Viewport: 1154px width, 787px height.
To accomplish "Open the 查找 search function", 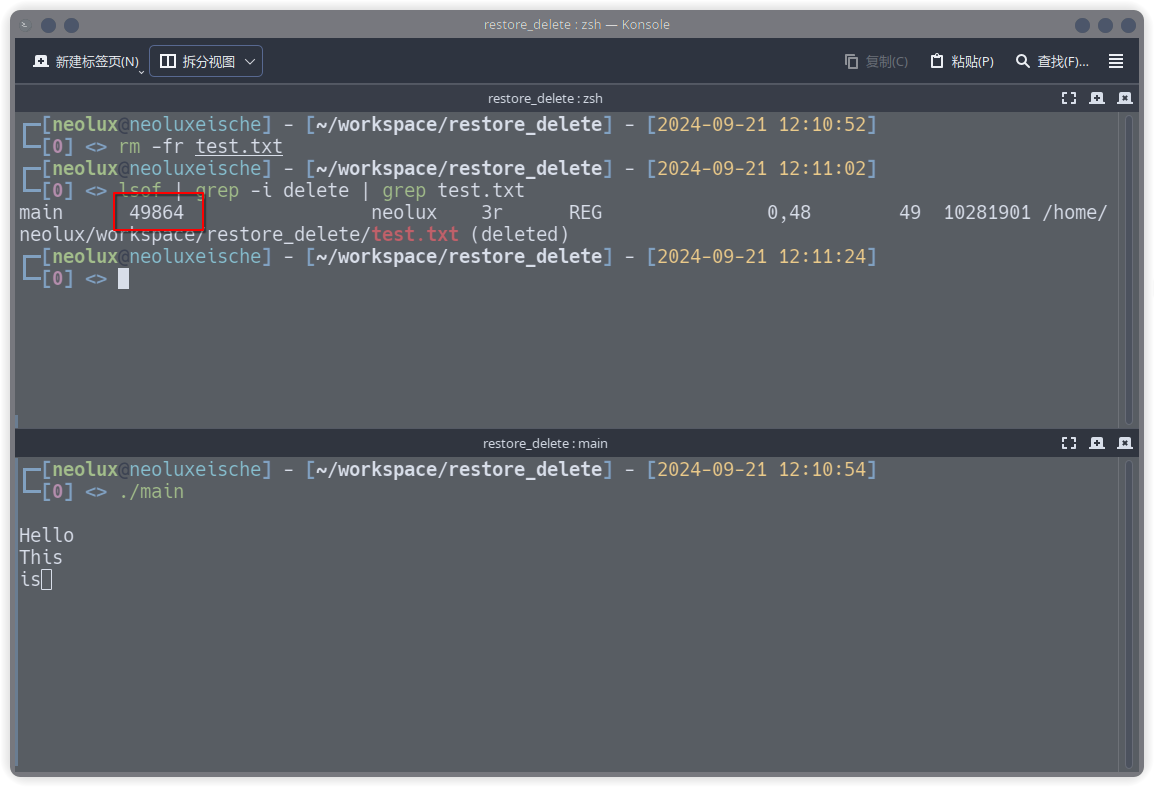I will pyautogui.click(x=1052, y=62).
